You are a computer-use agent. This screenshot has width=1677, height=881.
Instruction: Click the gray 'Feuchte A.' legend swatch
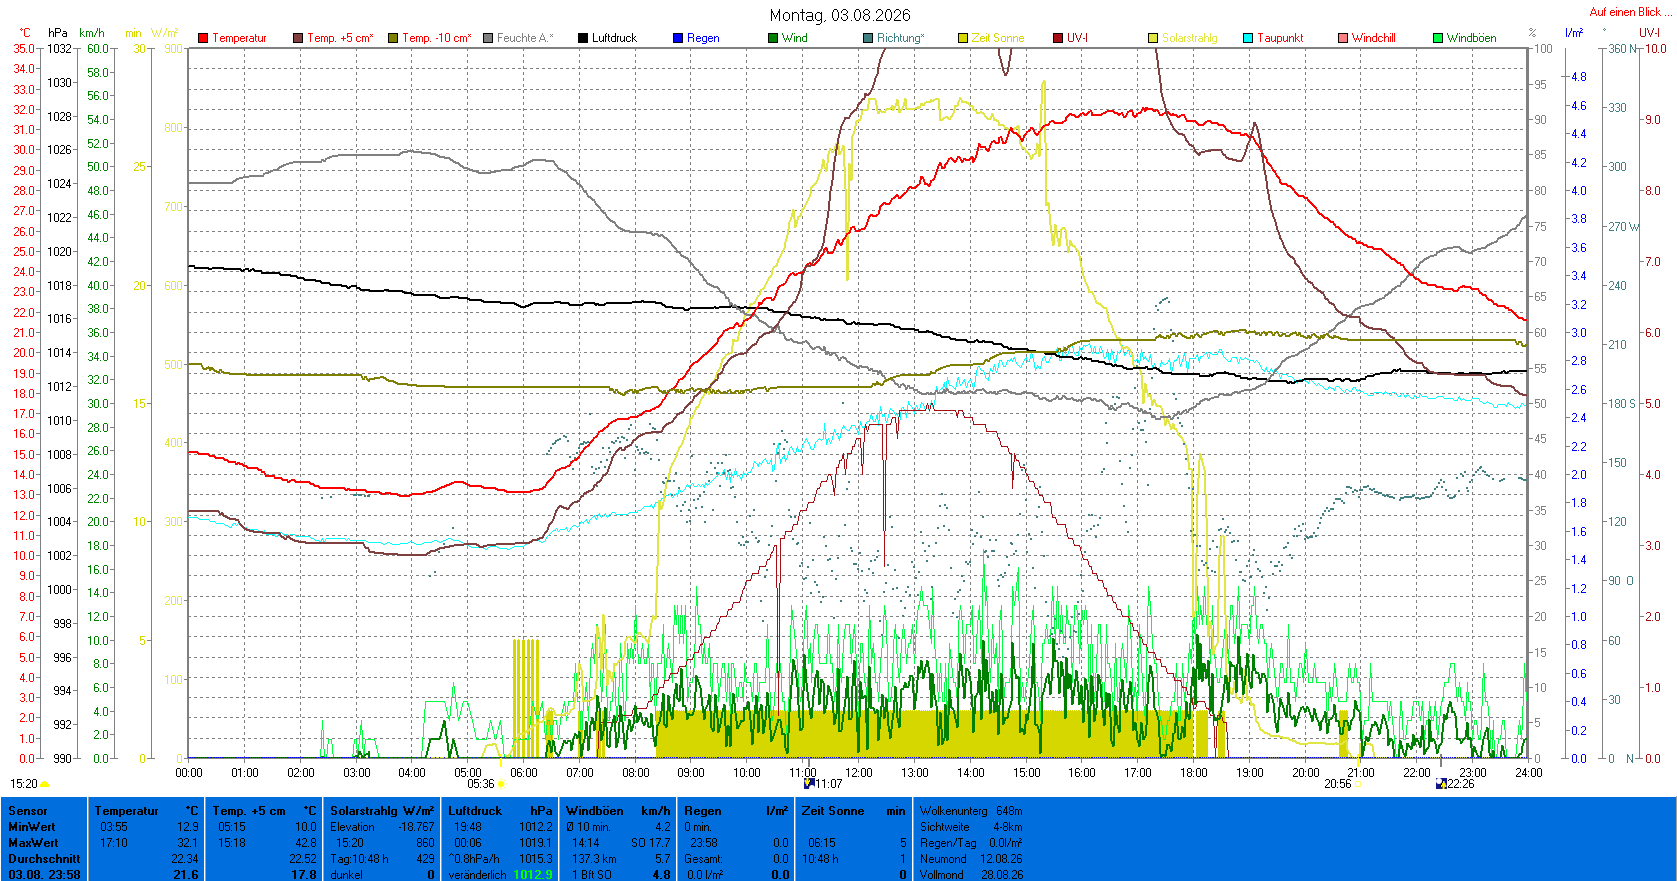[x=488, y=38]
